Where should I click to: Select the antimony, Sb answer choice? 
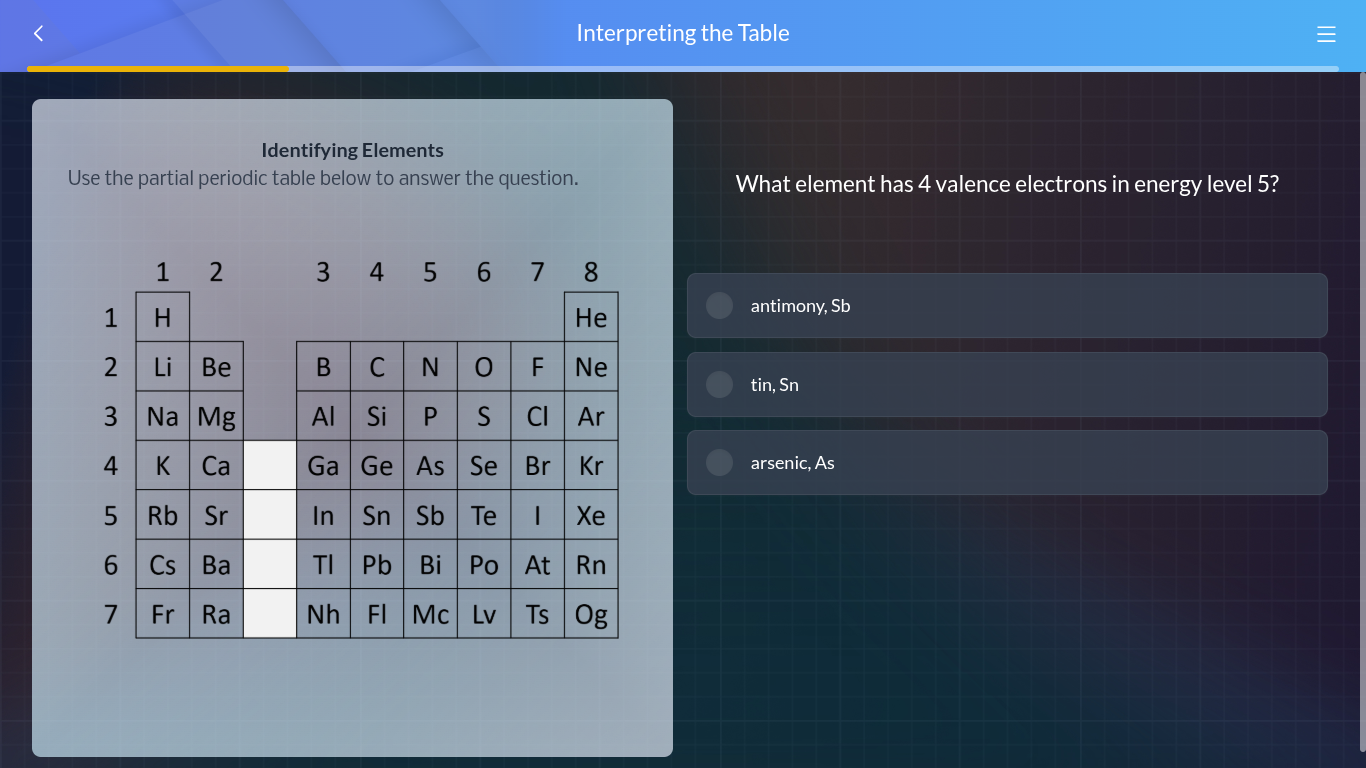tap(1006, 305)
